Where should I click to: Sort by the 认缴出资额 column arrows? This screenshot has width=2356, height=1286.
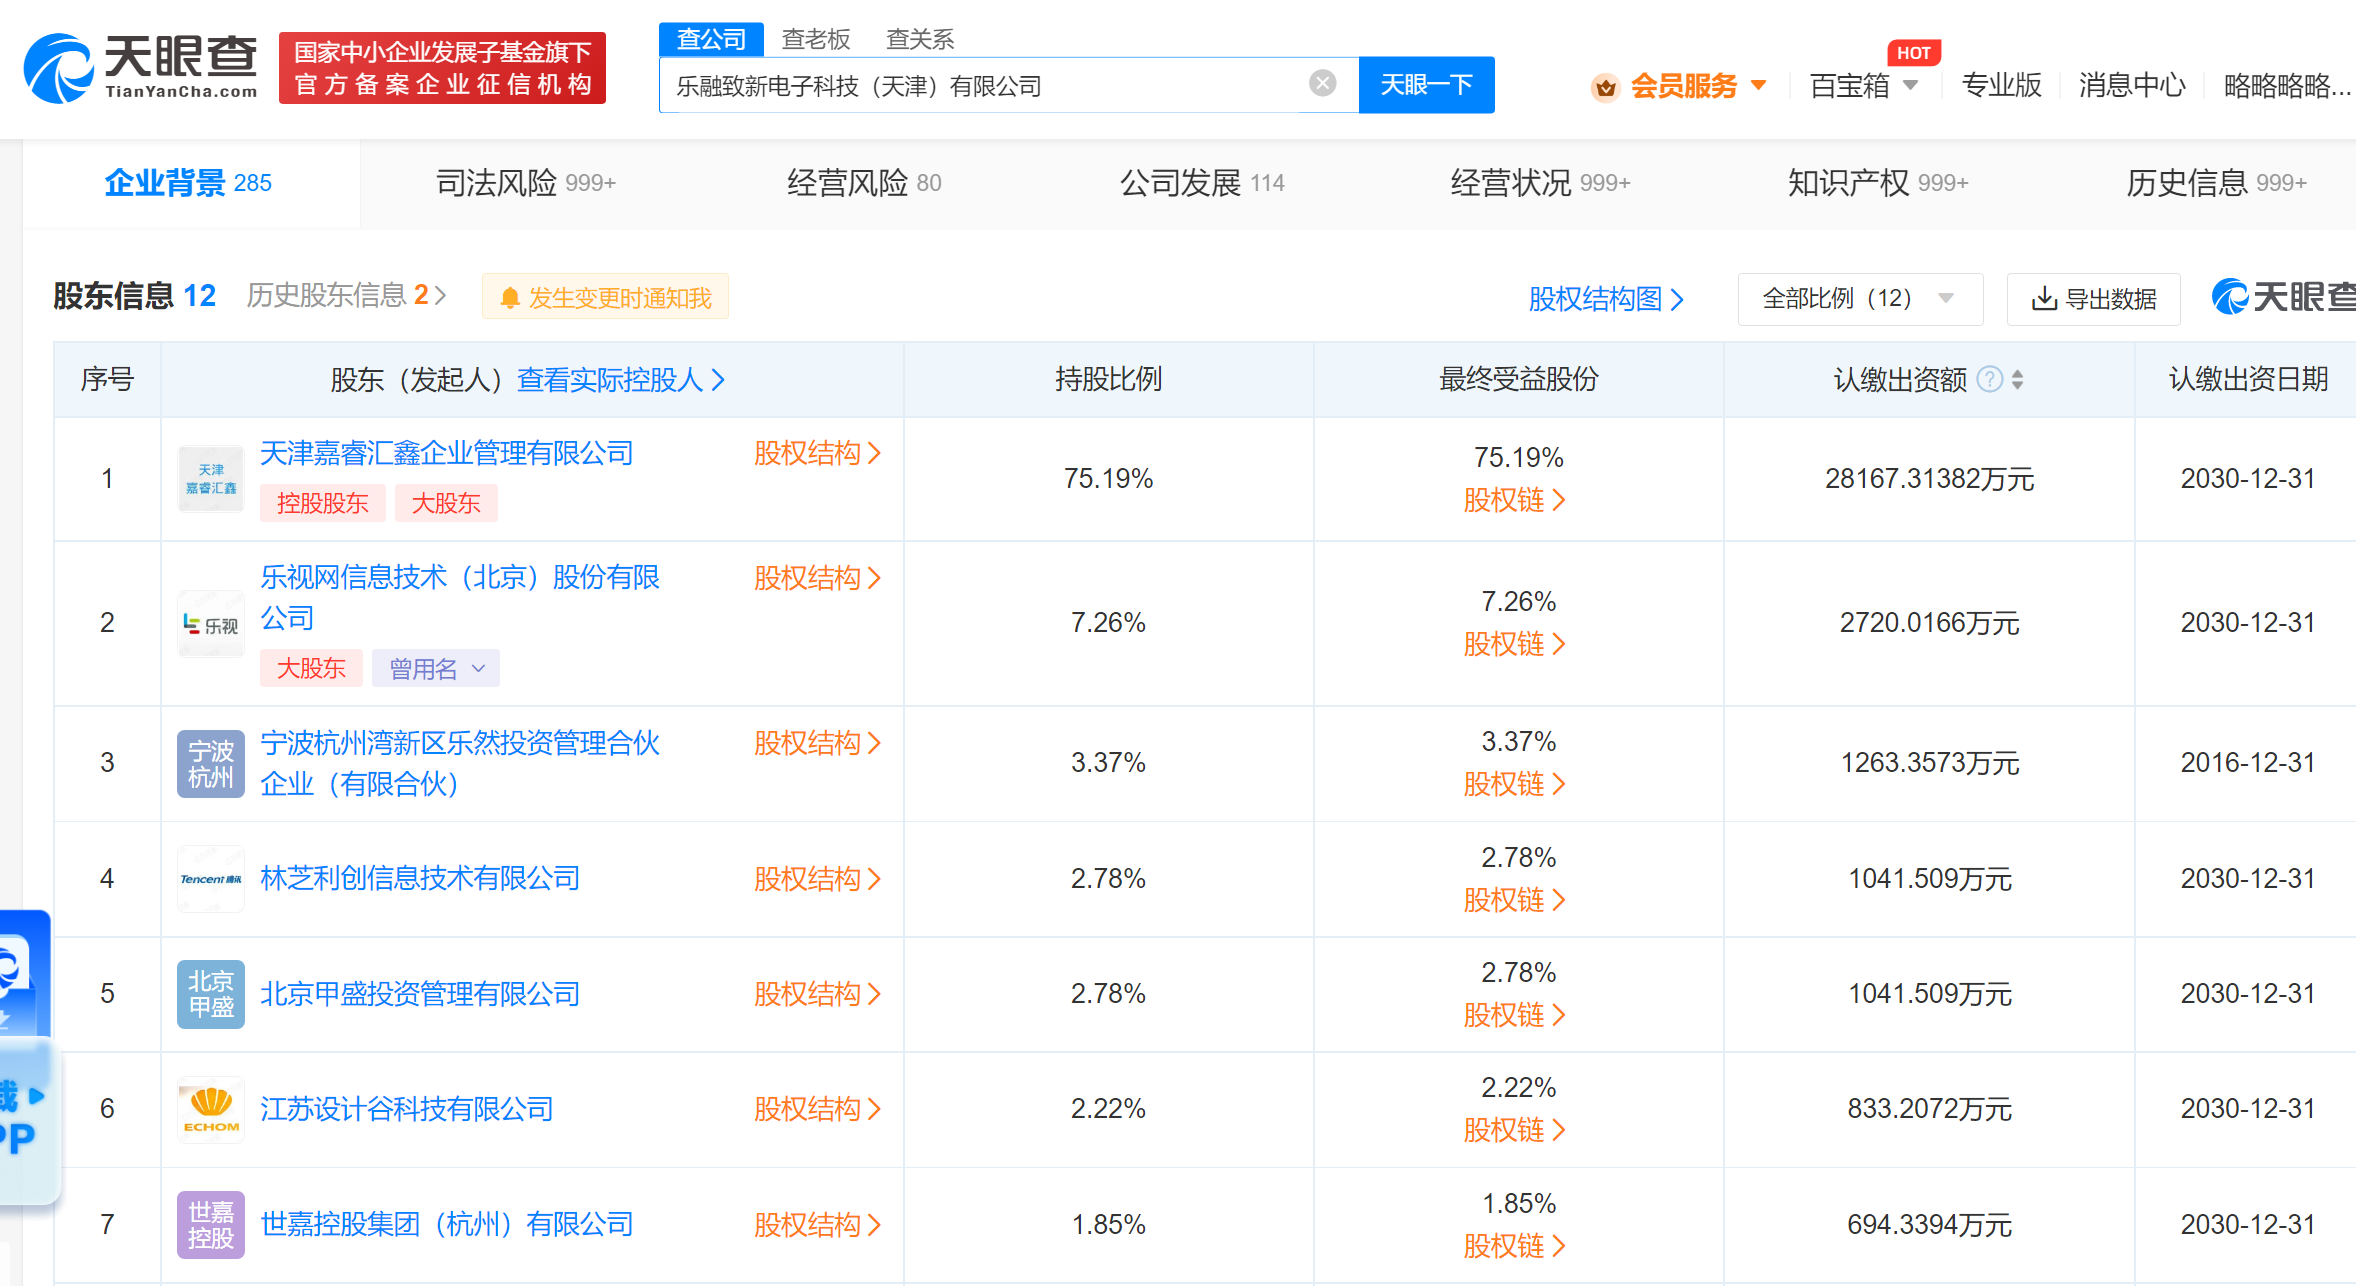point(2017,379)
